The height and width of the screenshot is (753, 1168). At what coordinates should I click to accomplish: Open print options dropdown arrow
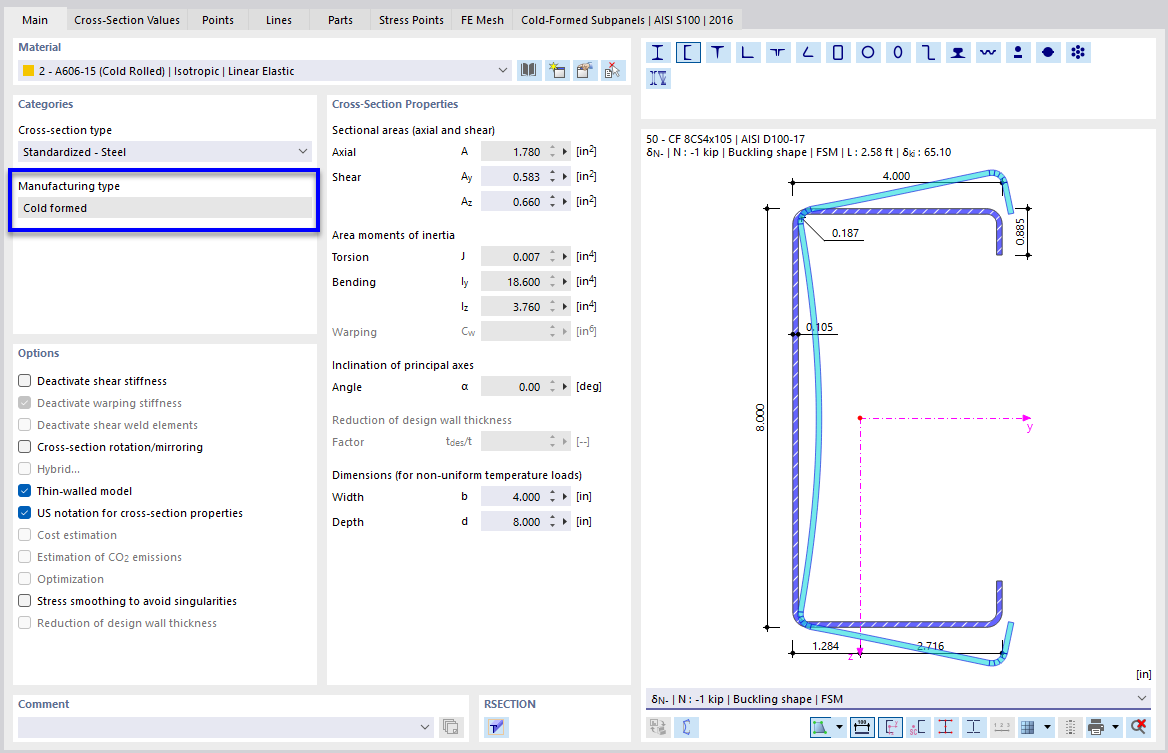(1115, 727)
